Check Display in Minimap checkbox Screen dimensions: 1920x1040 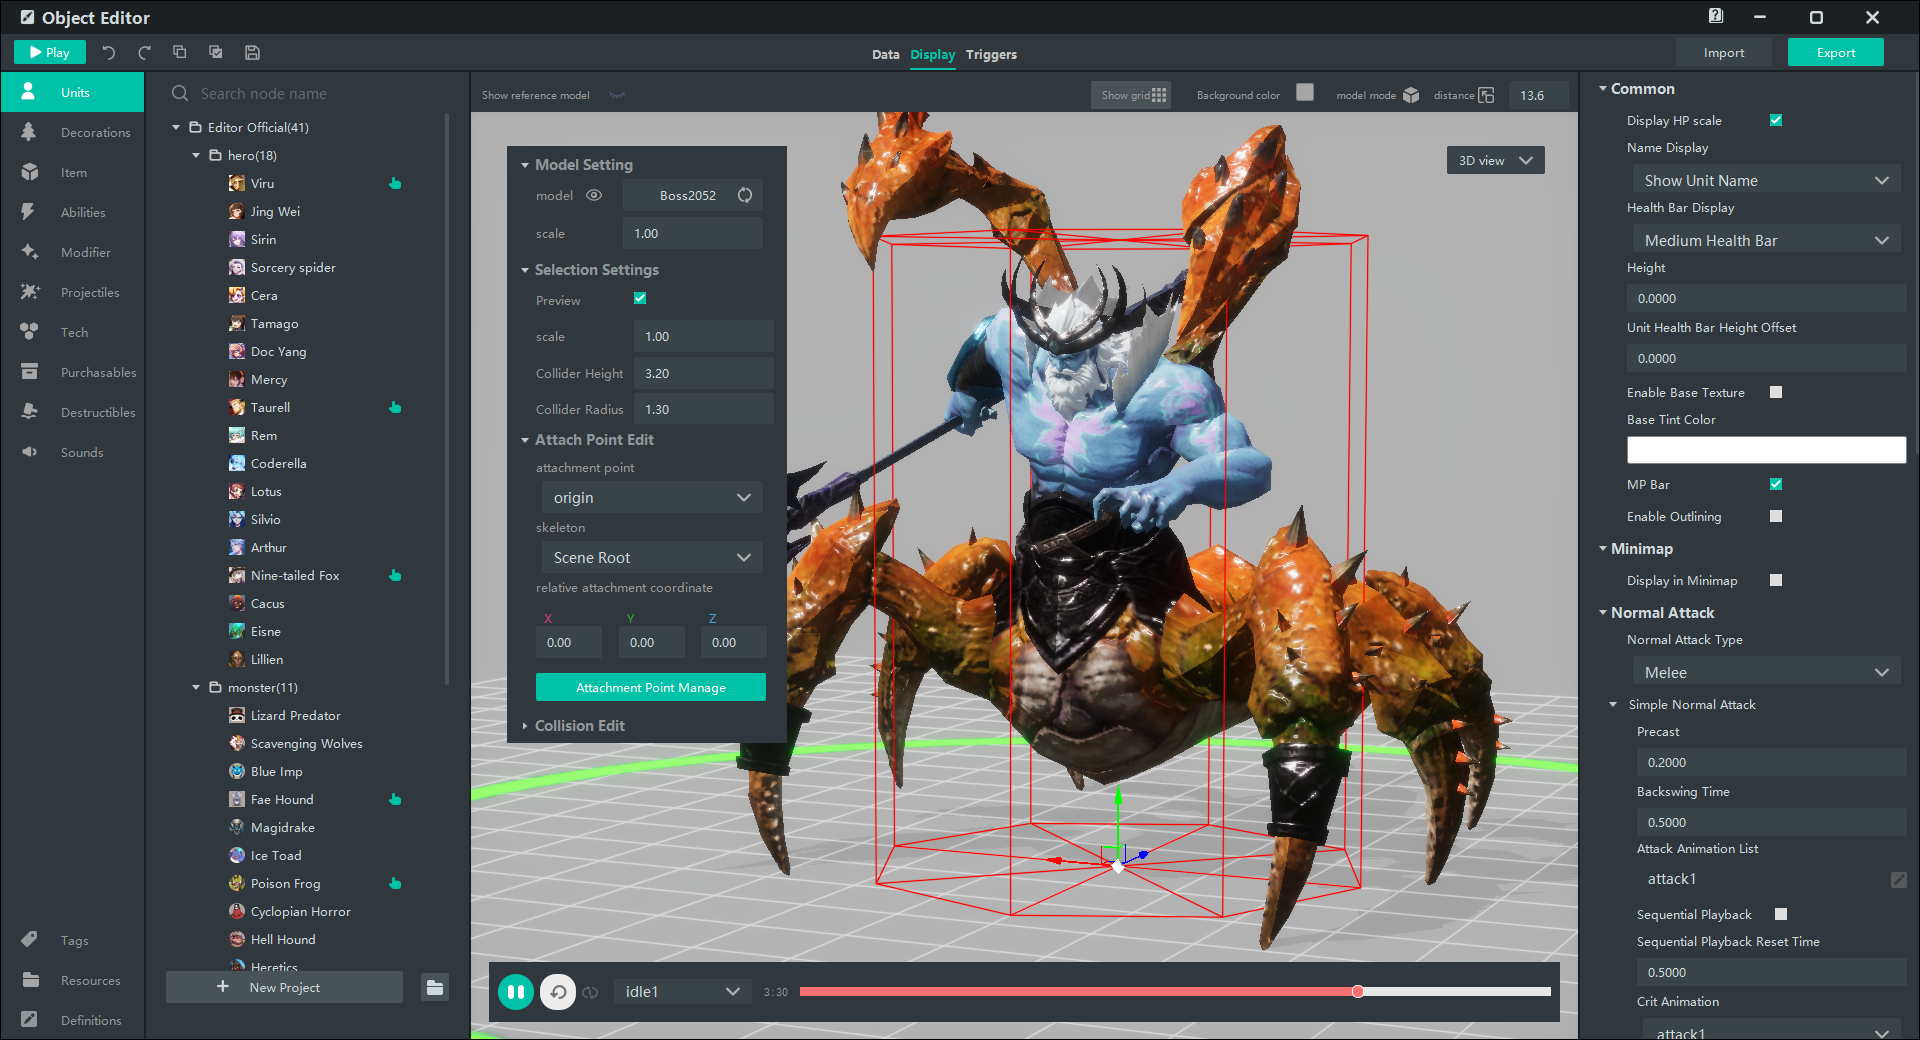1776,580
